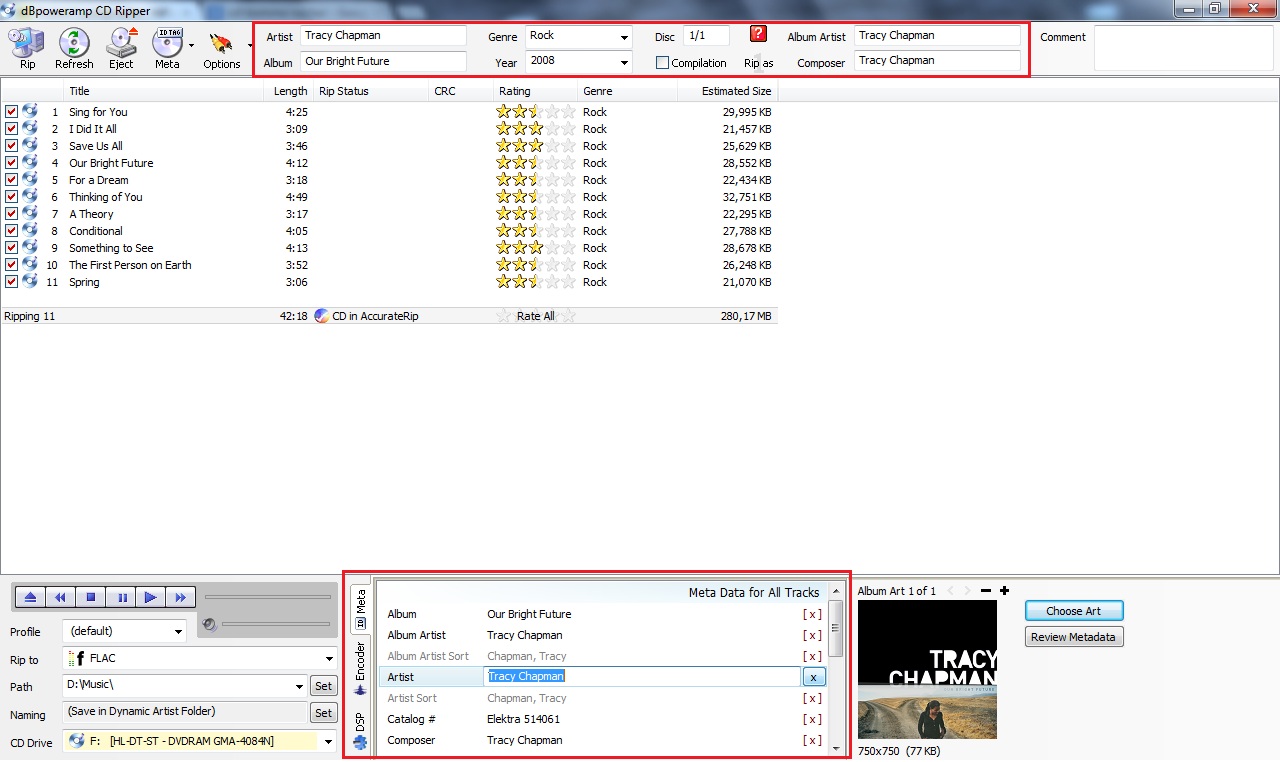Uncheck track 11 Spring checkbox
The height and width of the screenshot is (762, 1280).
pyautogui.click(x=12, y=282)
